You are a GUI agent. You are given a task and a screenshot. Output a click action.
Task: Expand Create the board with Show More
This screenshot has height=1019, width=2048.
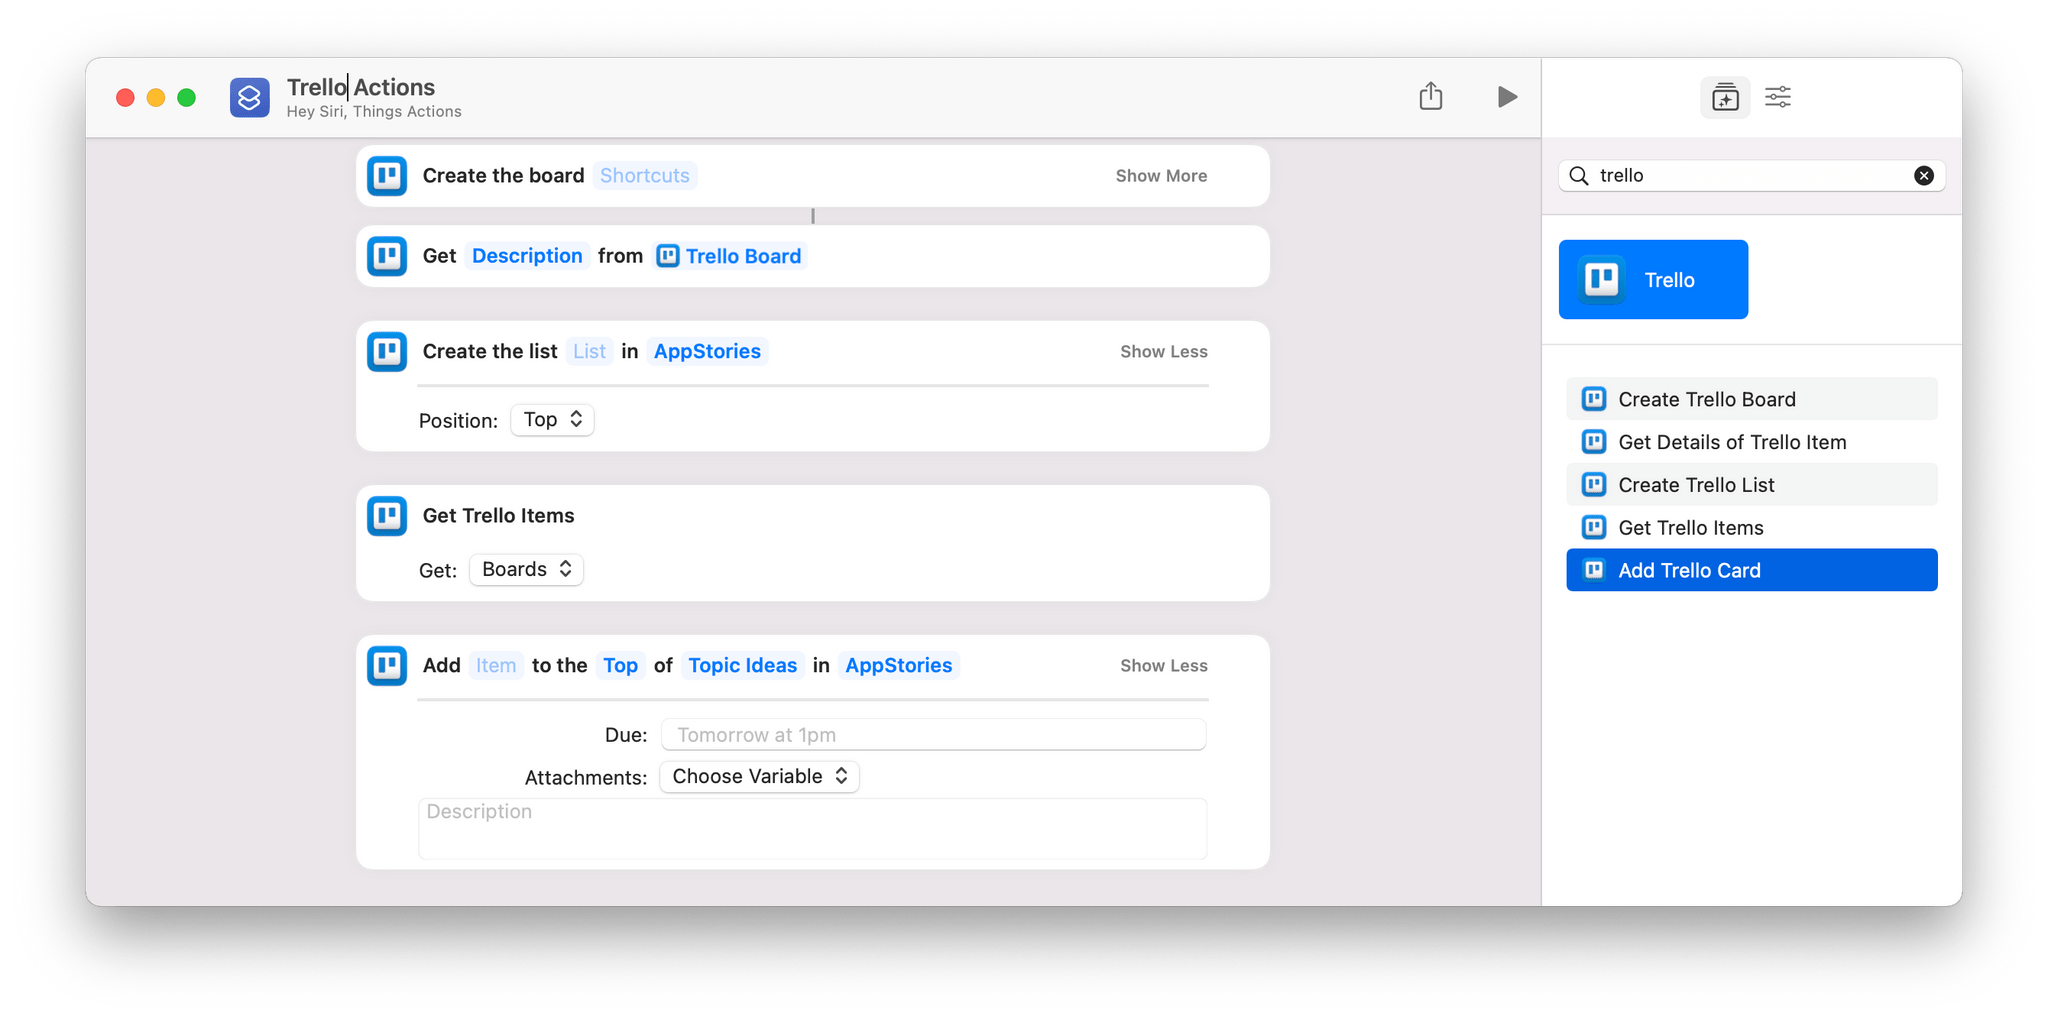[x=1161, y=176]
